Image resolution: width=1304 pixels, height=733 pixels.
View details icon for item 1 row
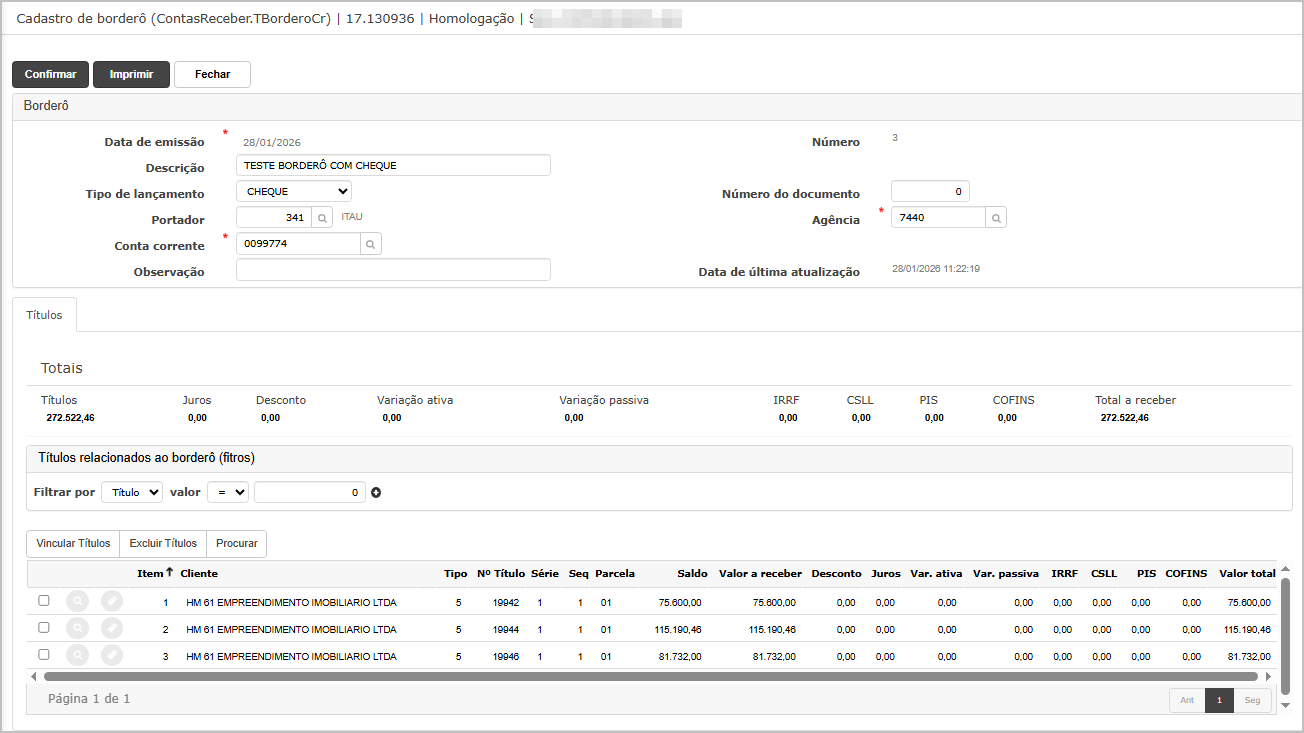tap(77, 601)
